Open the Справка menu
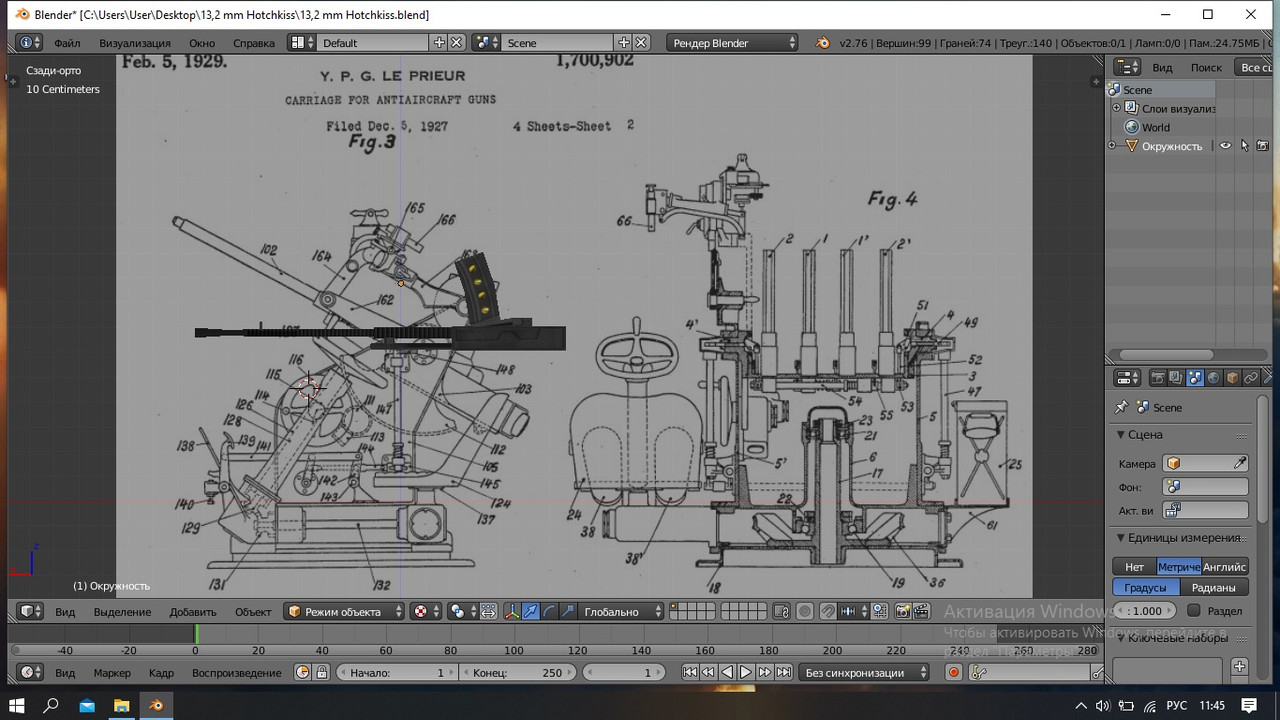The width and height of the screenshot is (1280, 720). click(x=254, y=43)
